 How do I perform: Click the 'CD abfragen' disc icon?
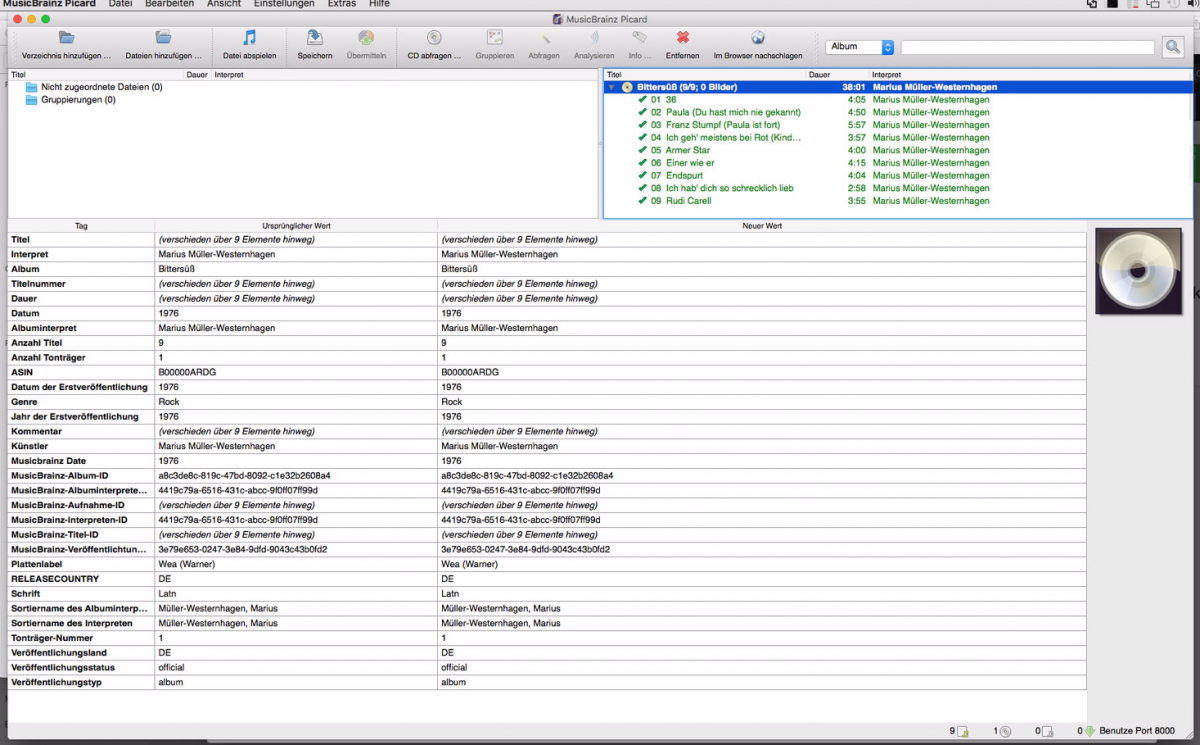pos(434,38)
